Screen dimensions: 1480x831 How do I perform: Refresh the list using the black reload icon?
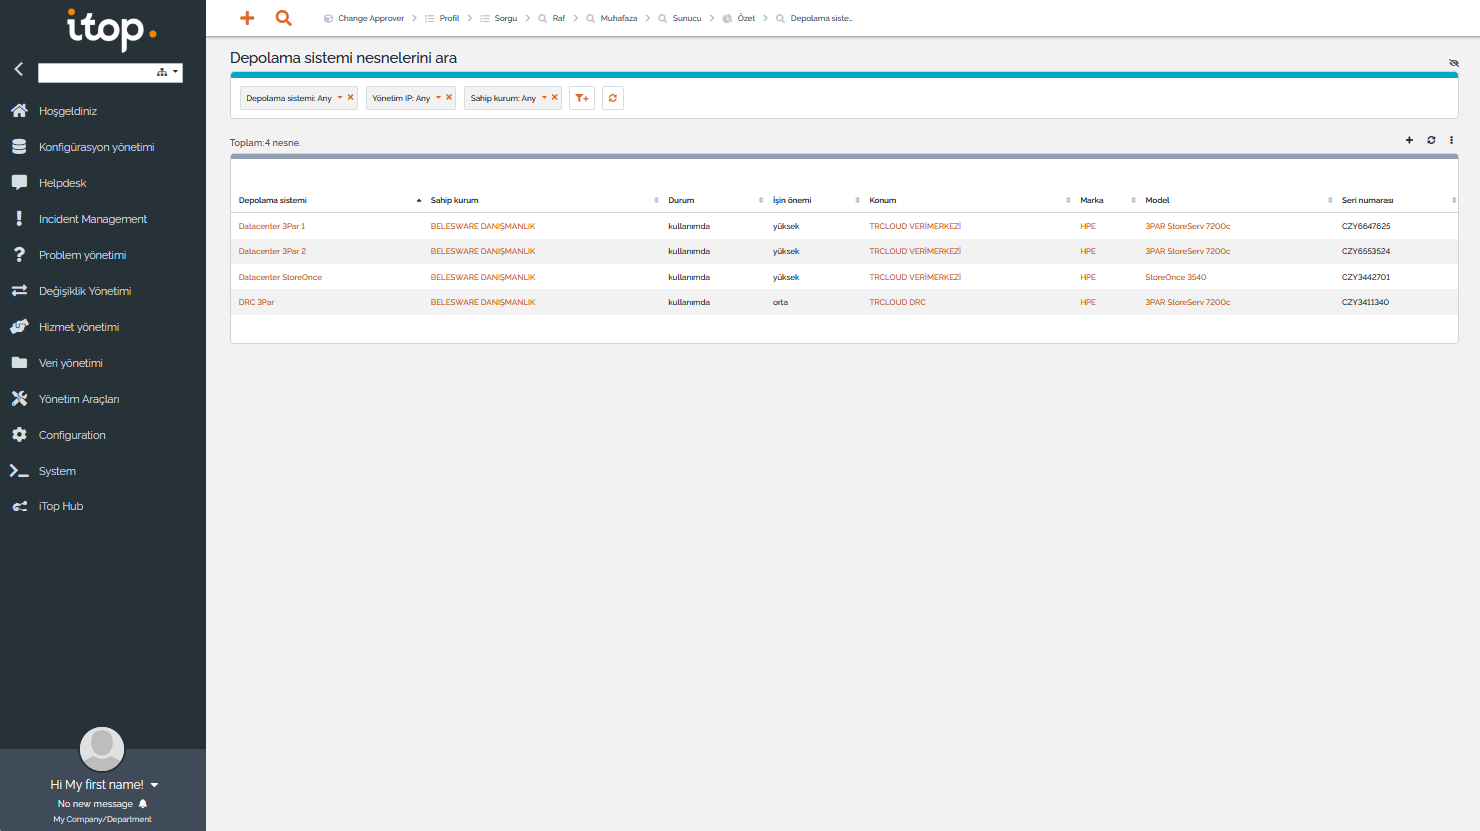coord(1431,140)
